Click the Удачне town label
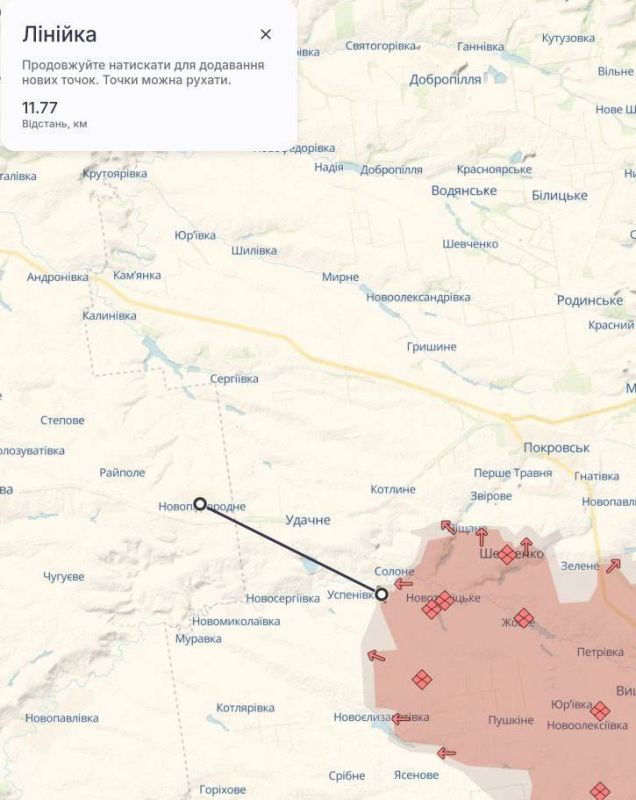 tap(307, 520)
